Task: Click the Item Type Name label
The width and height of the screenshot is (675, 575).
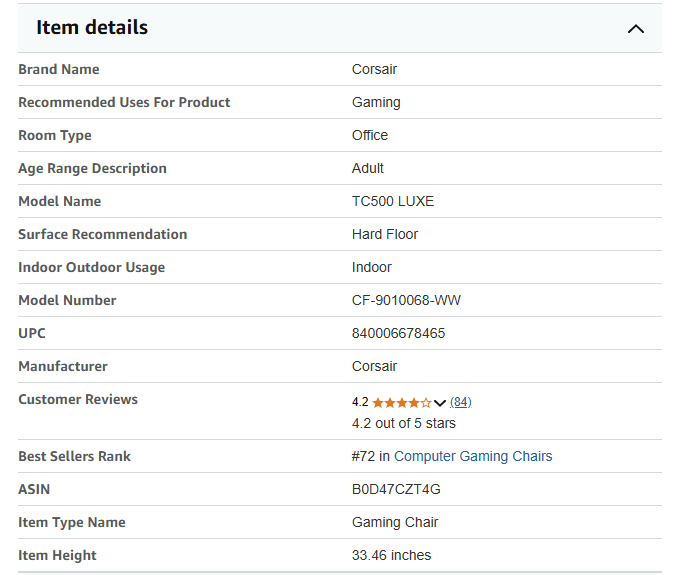Action: [x=72, y=523]
